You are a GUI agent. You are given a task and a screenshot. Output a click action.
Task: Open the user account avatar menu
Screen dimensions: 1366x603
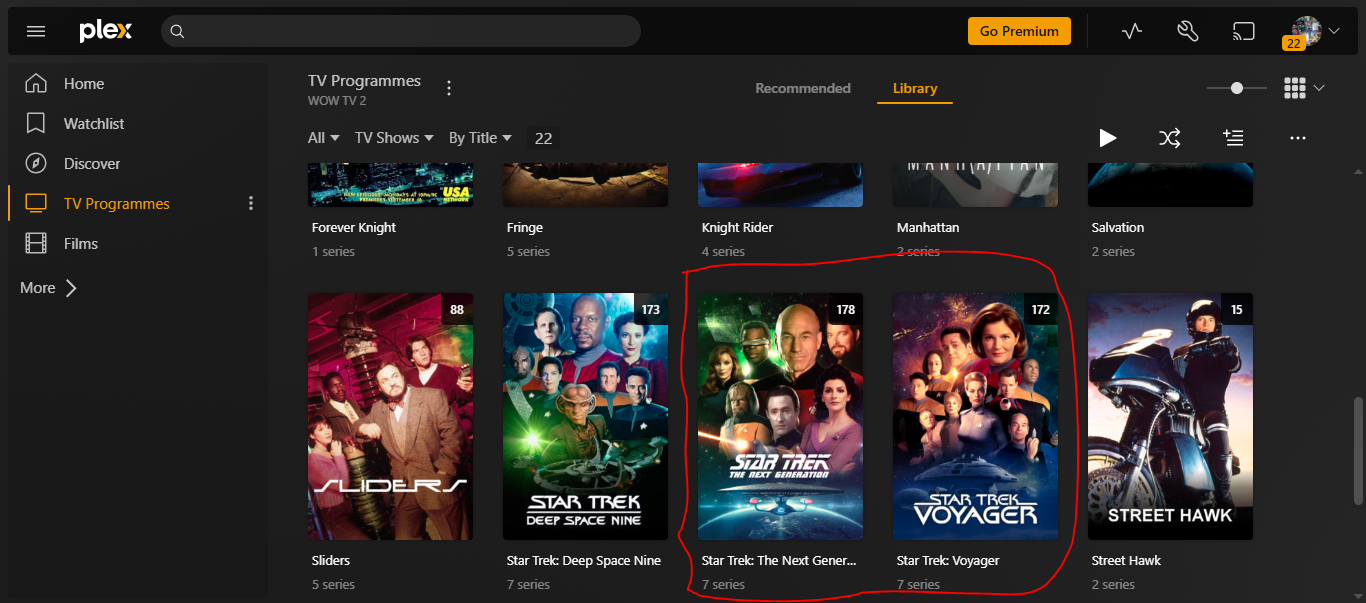click(x=1314, y=31)
